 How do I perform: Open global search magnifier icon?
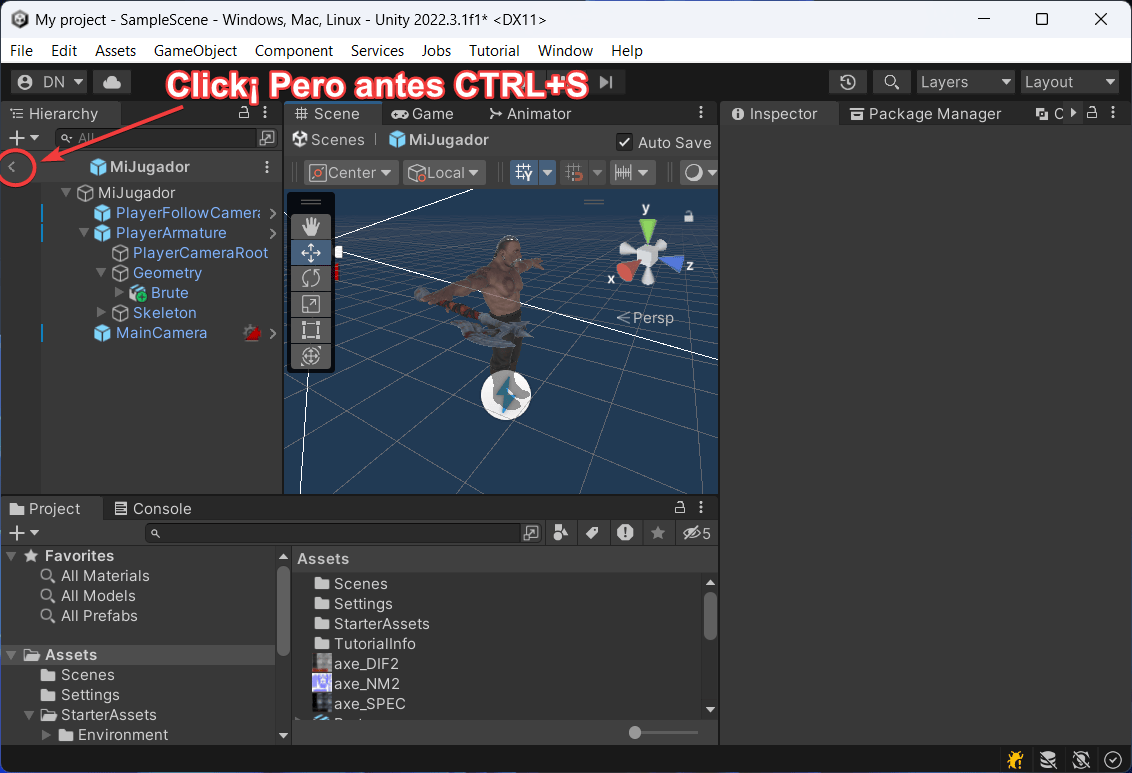coord(892,82)
